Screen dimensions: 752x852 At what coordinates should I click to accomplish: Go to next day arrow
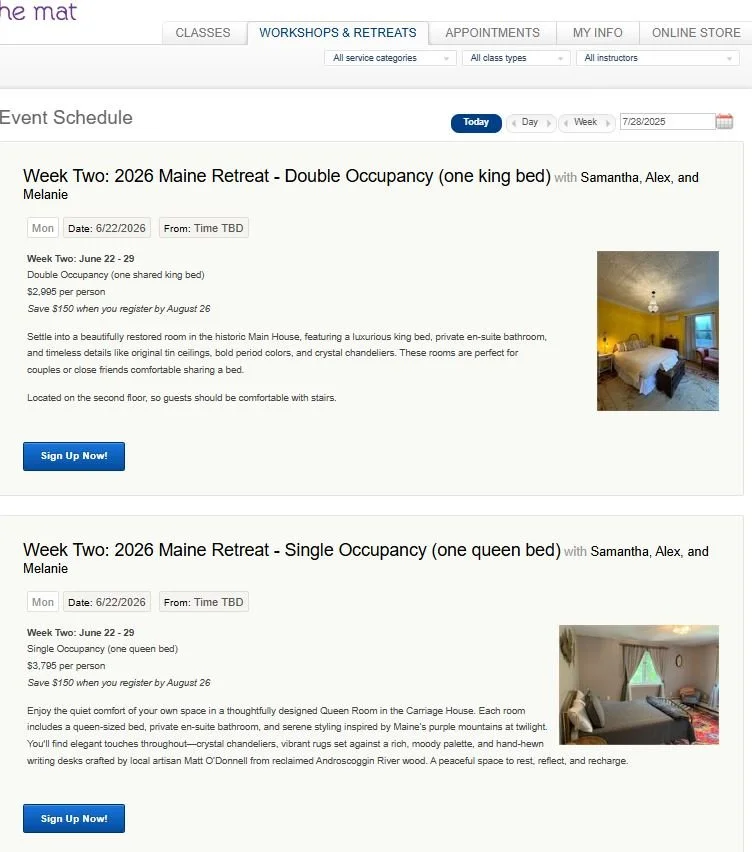[x=549, y=123]
